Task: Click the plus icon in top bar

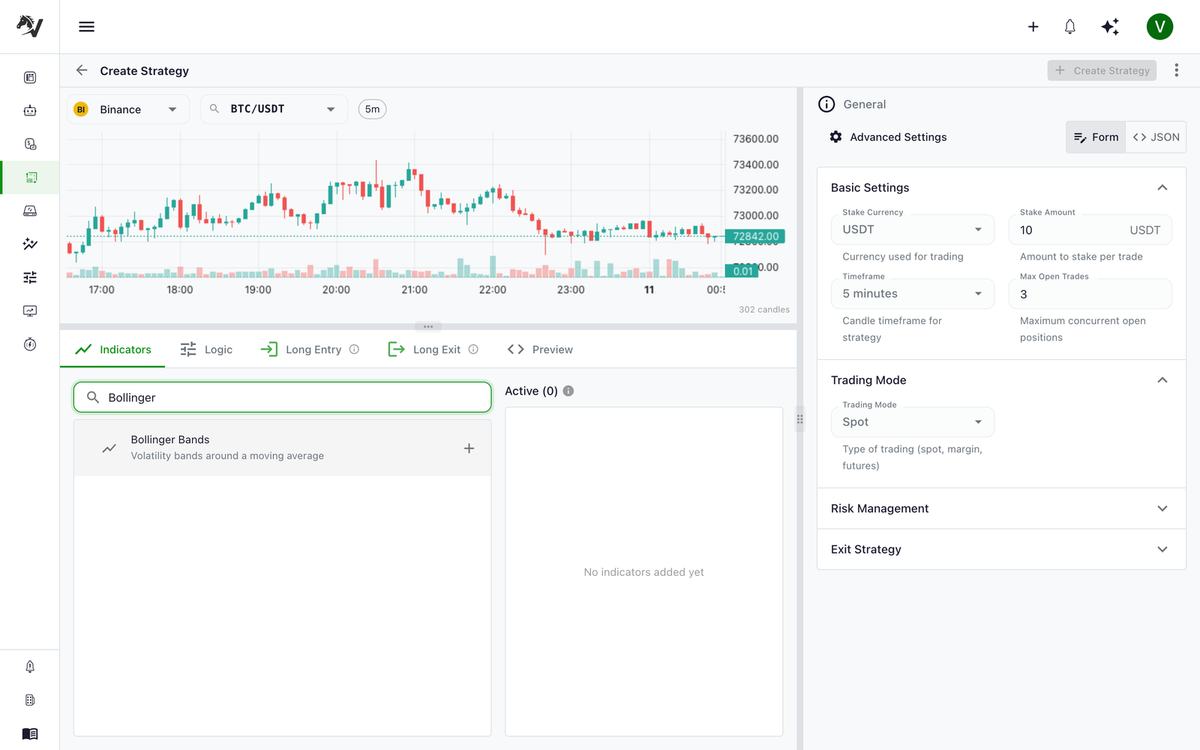Action: [1033, 27]
